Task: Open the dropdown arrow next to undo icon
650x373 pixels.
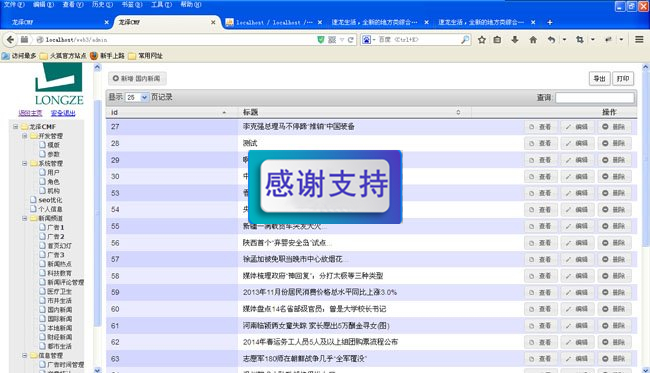Action: (564, 40)
